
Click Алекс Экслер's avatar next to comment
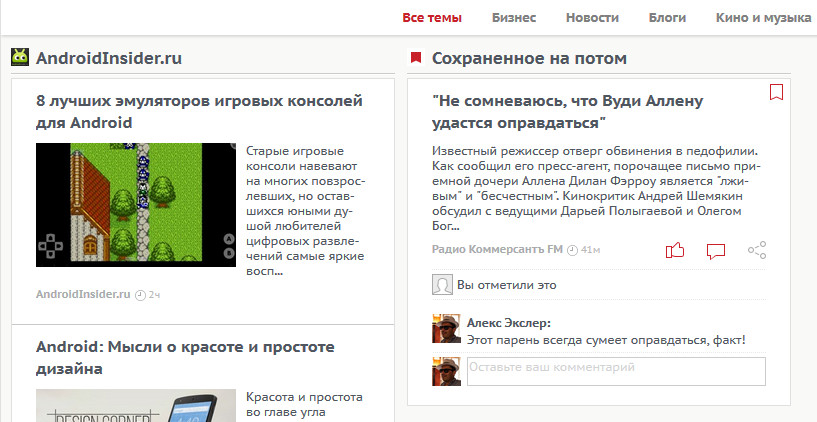click(x=445, y=329)
